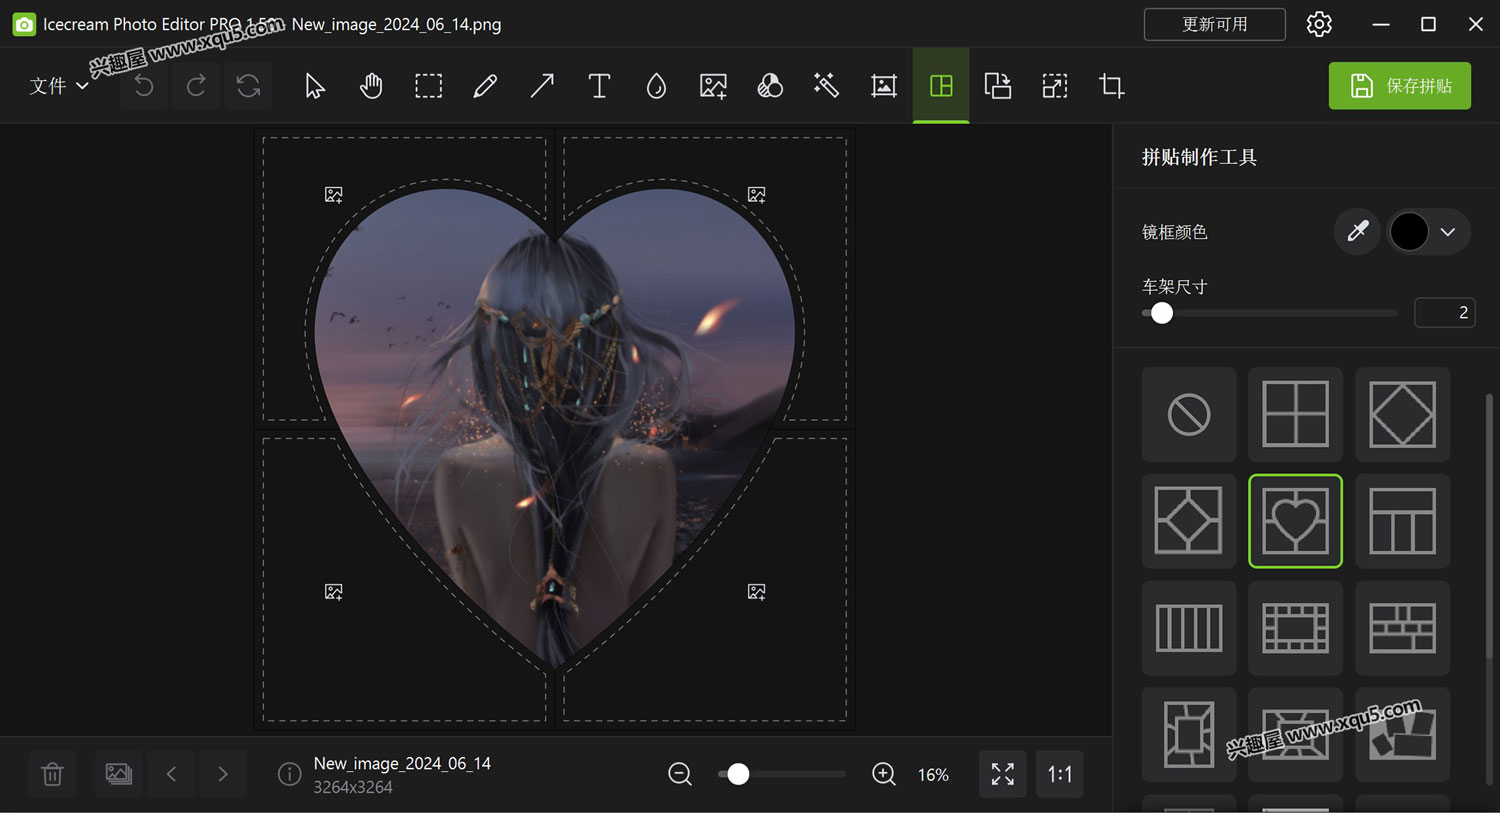Screen dimensions: 1500x813
Task: Choose the film-strip border layout
Action: point(1296,628)
